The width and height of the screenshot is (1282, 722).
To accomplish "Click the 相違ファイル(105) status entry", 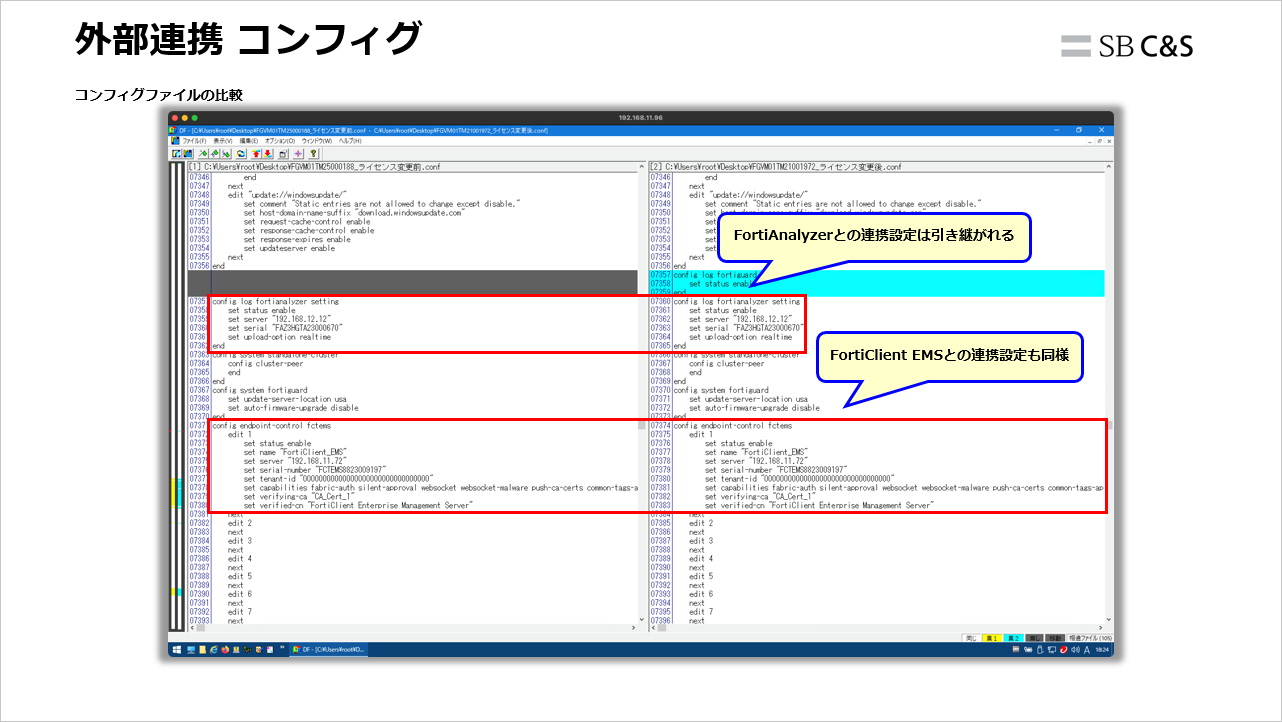I will click(1089, 637).
